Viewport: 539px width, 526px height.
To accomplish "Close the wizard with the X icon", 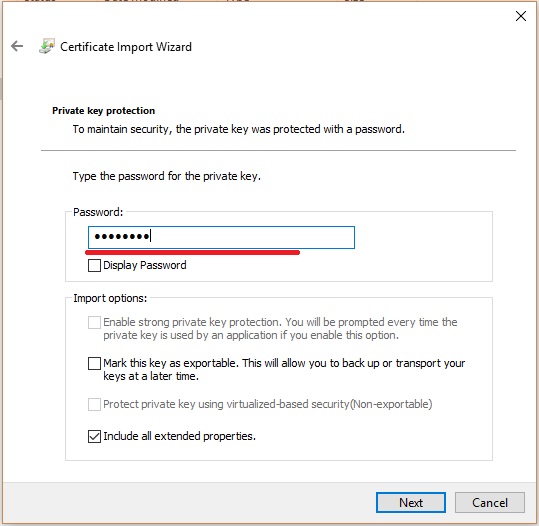I will click(x=521, y=16).
